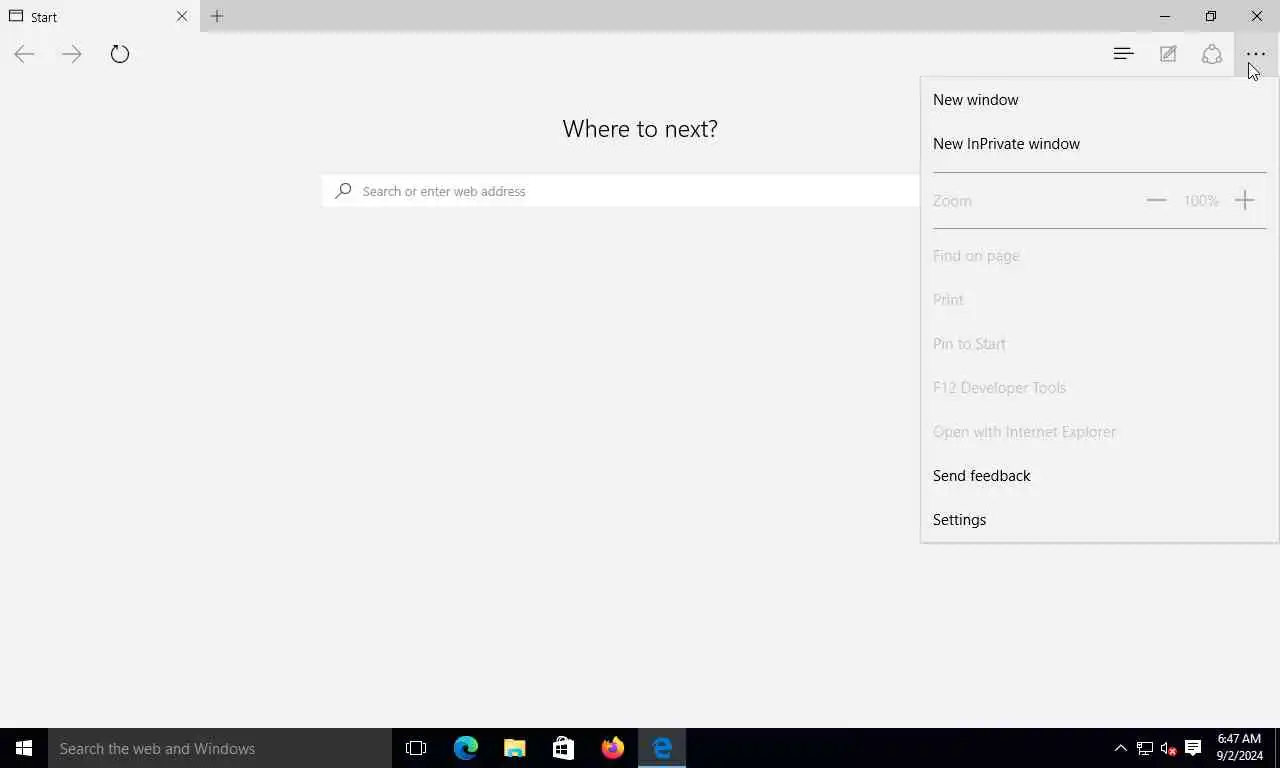Close the More actions ellipsis menu
Viewport: 1280px width, 768px height.
tap(1256, 54)
